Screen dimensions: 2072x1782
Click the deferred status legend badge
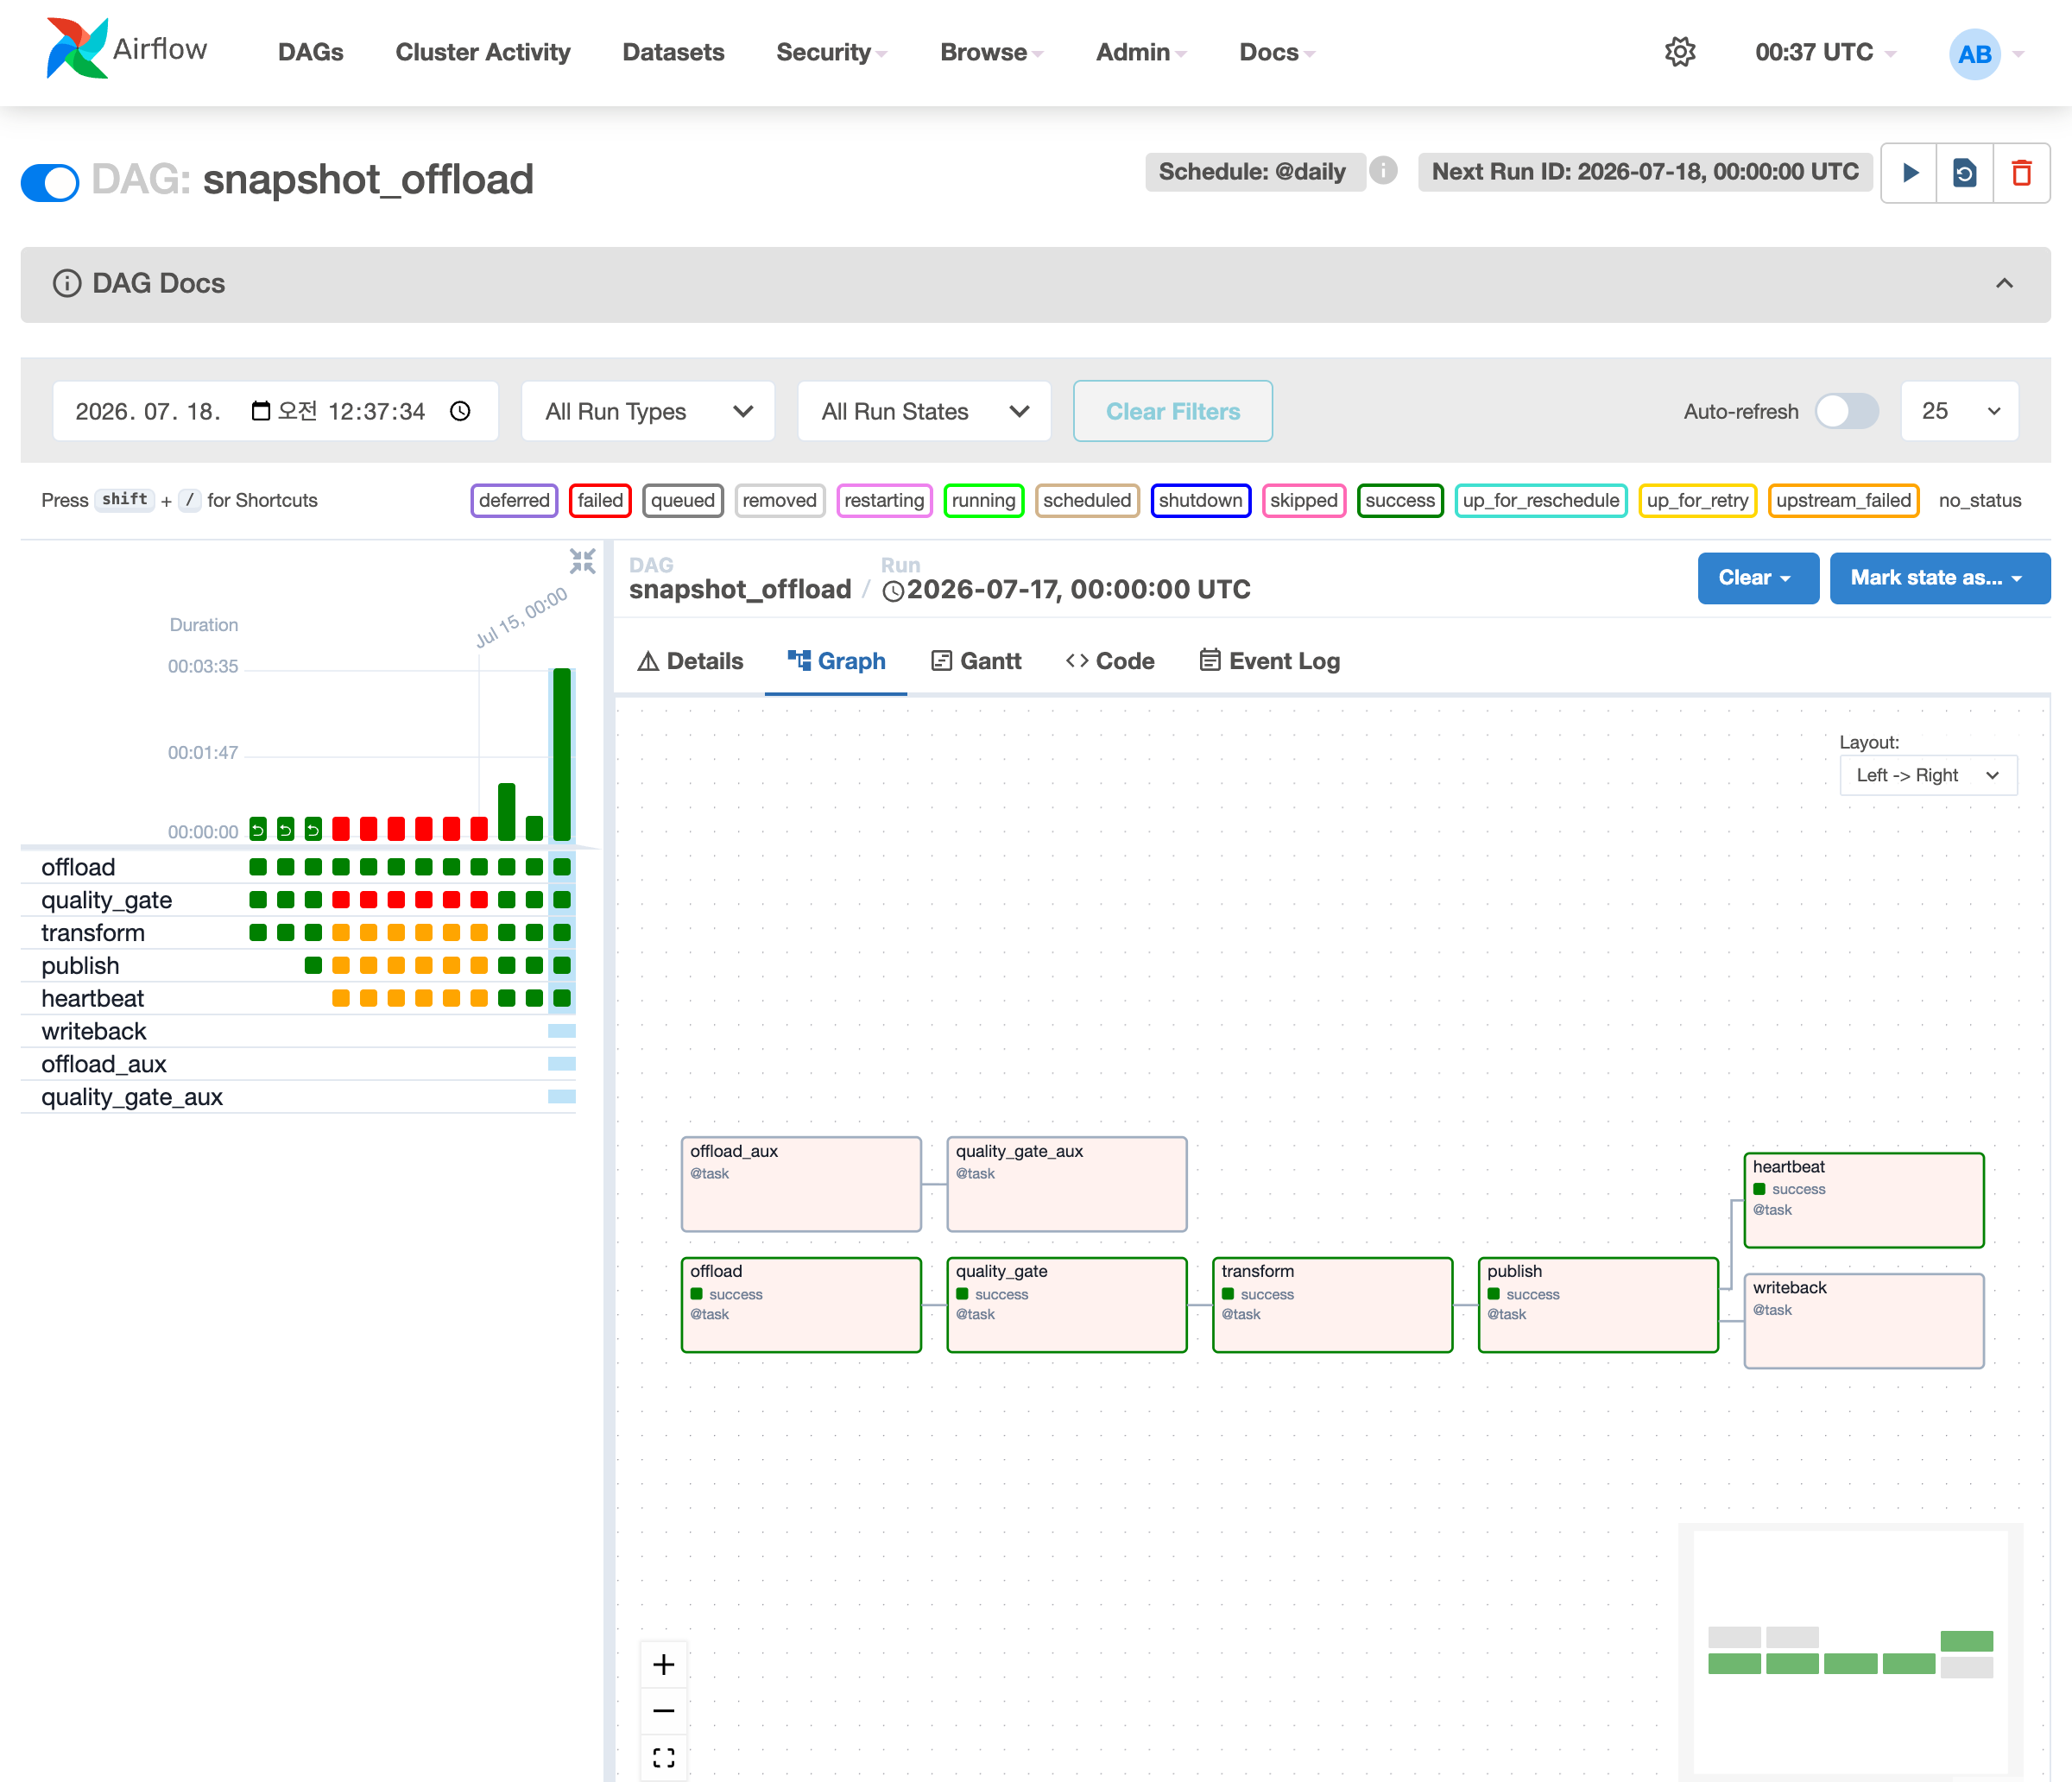(514, 500)
